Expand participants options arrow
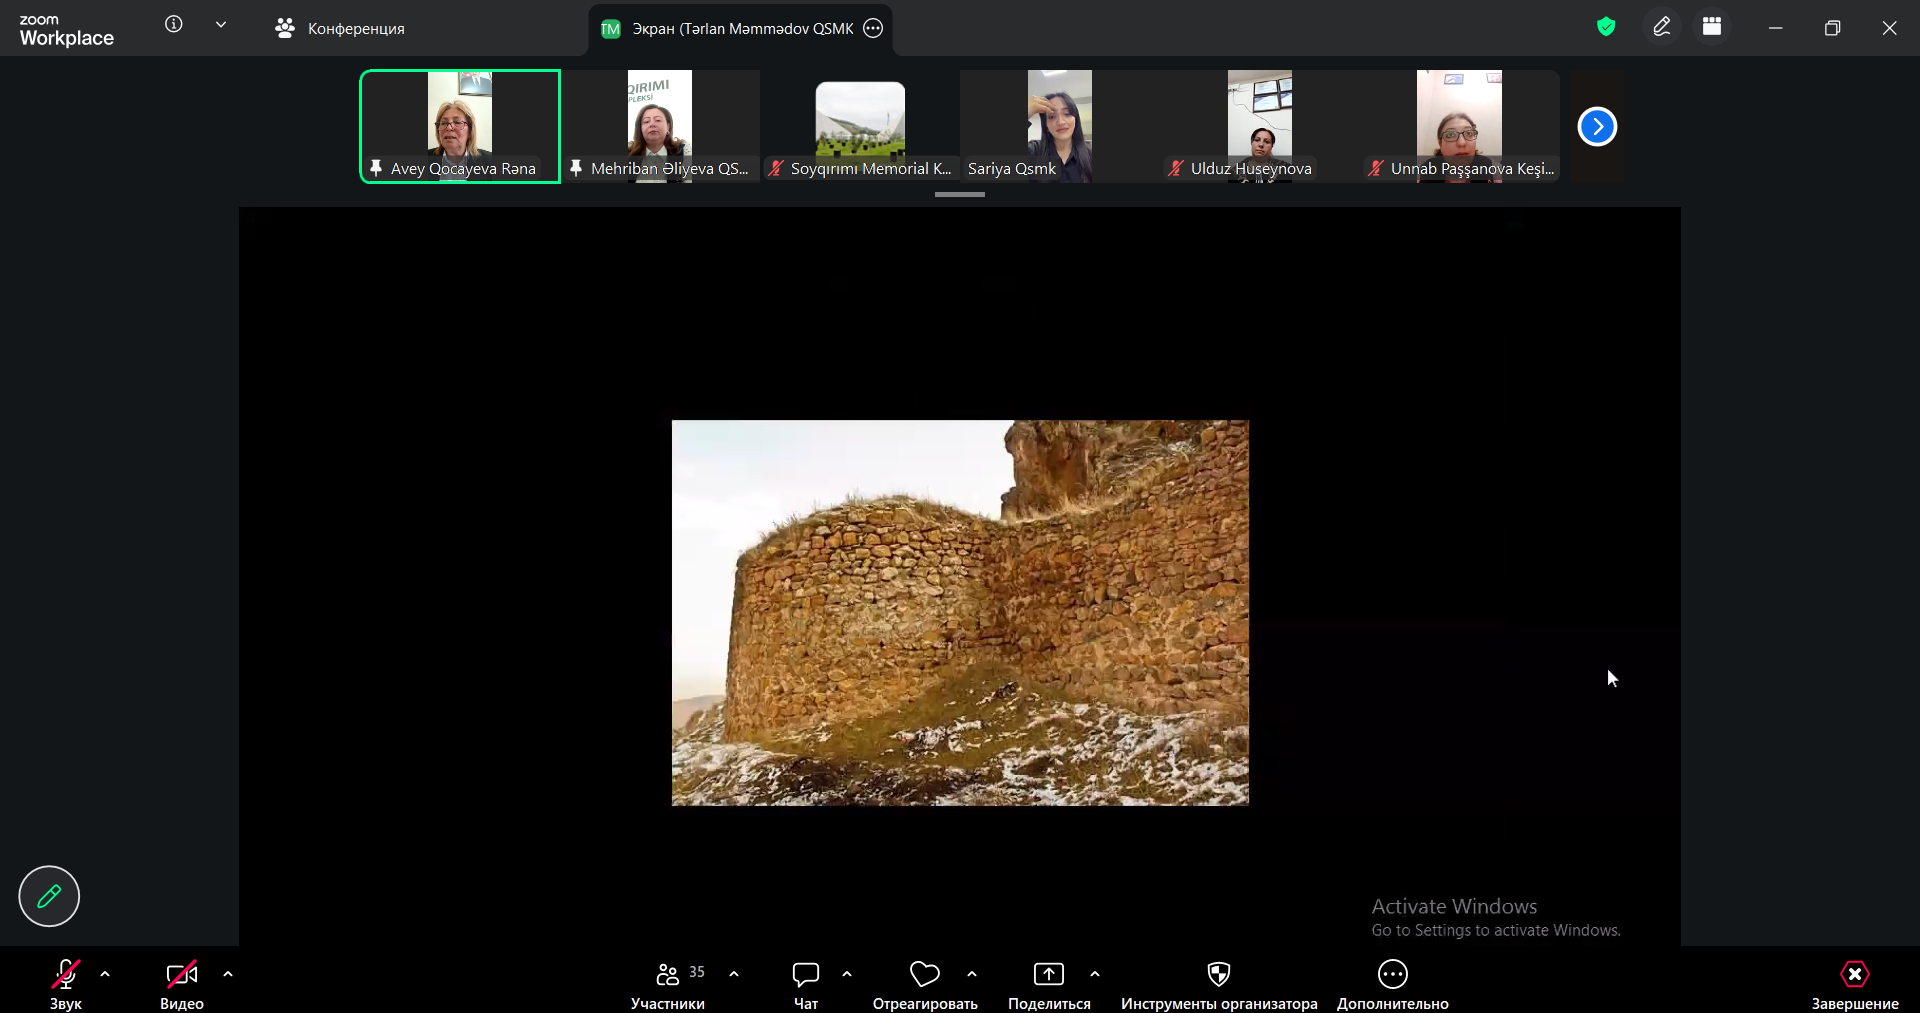1920x1013 pixels. click(734, 974)
